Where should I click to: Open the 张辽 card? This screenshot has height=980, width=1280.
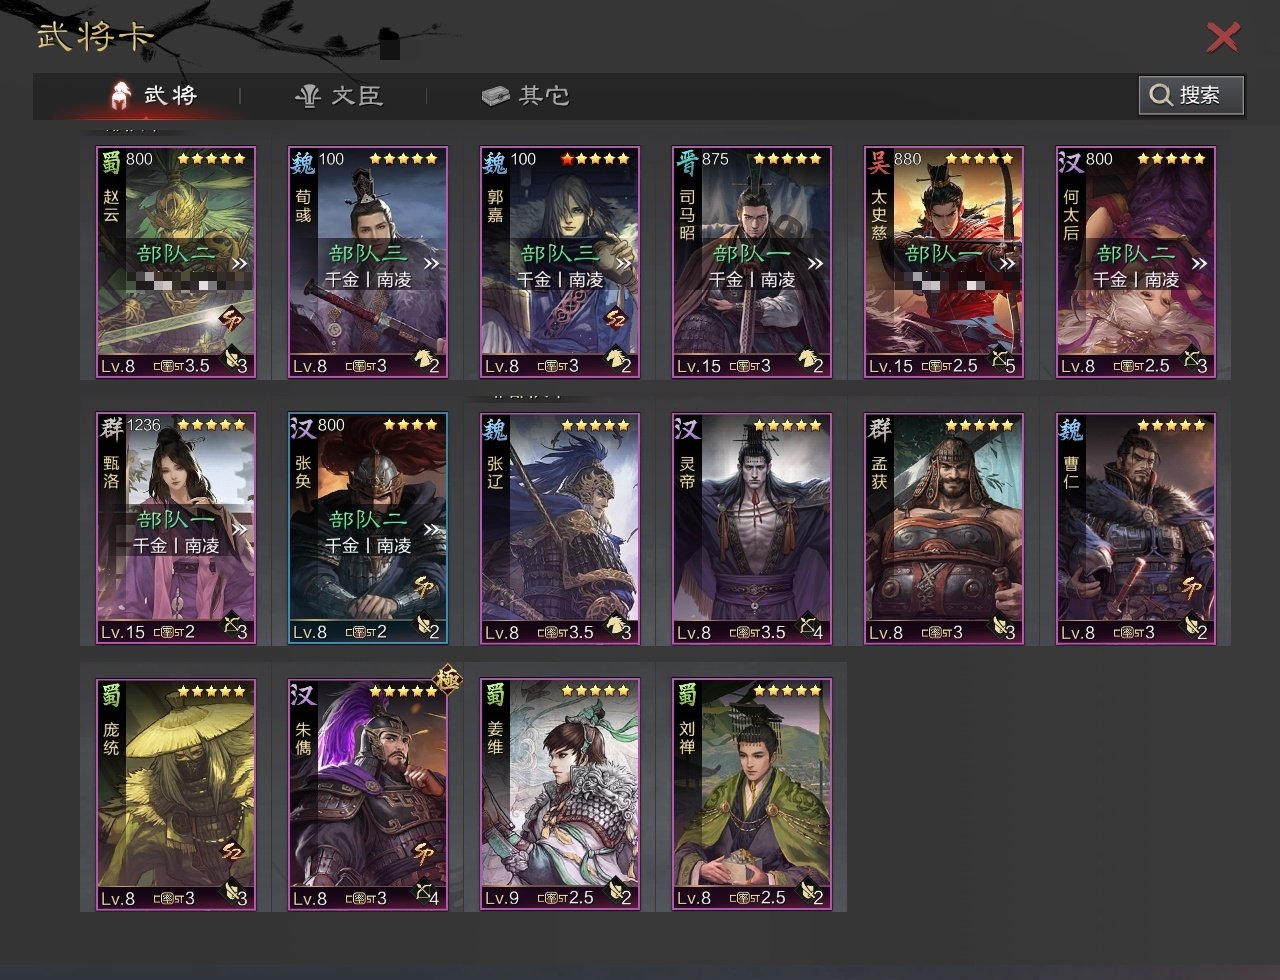point(560,528)
